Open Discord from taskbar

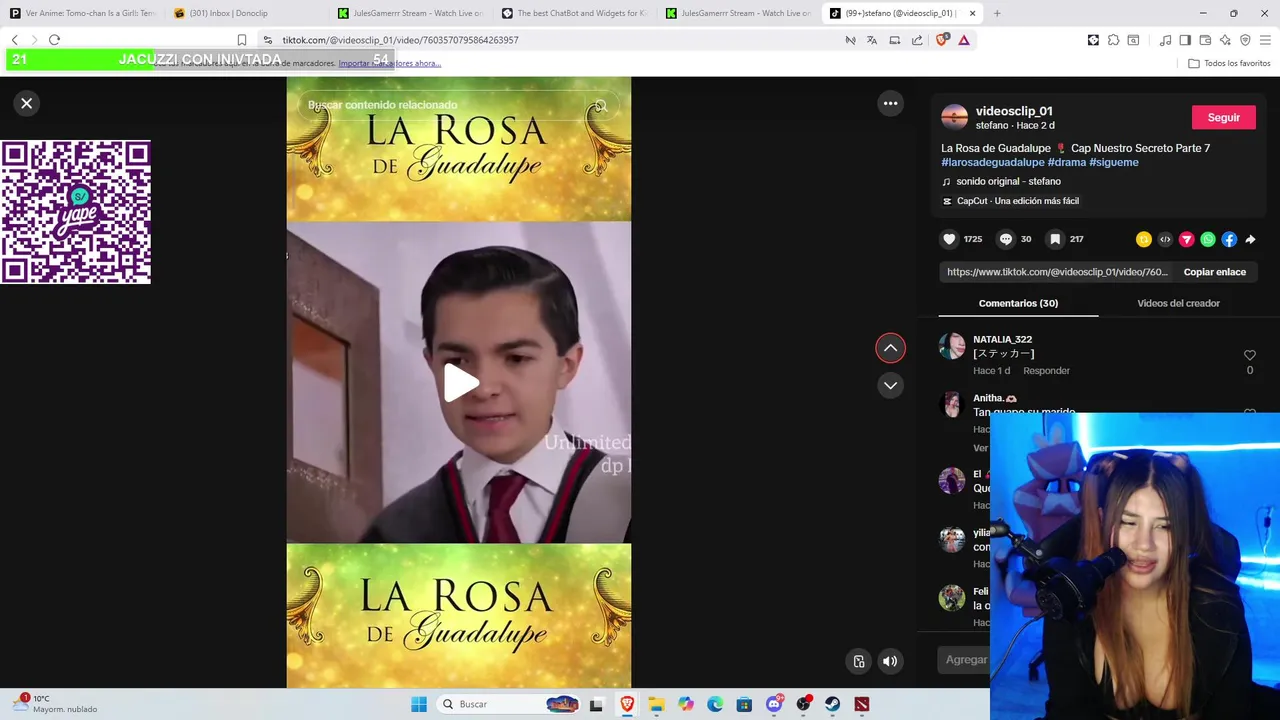[x=774, y=704]
